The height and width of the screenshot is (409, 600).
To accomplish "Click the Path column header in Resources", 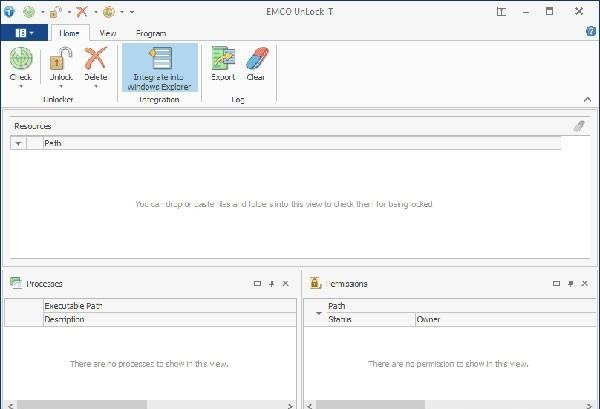I will tap(302, 143).
